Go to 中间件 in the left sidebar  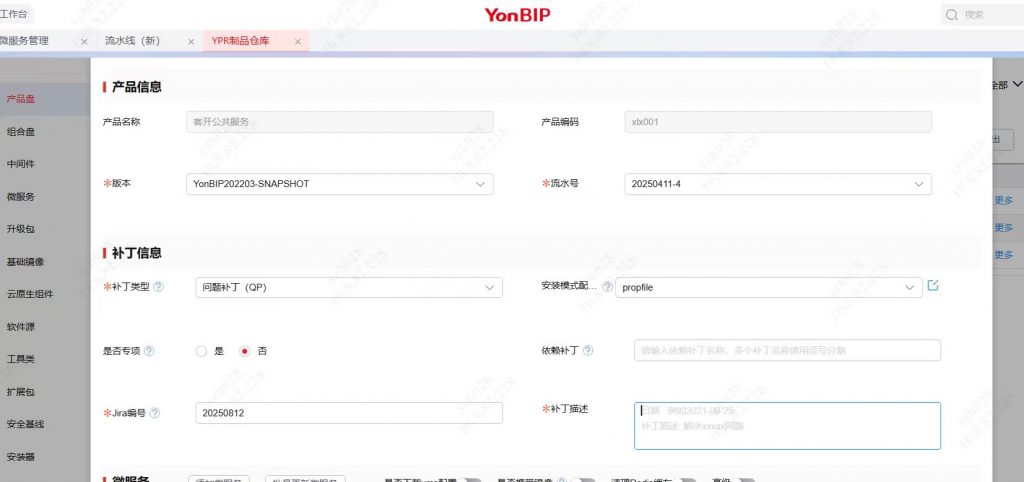click(x=21, y=164)
